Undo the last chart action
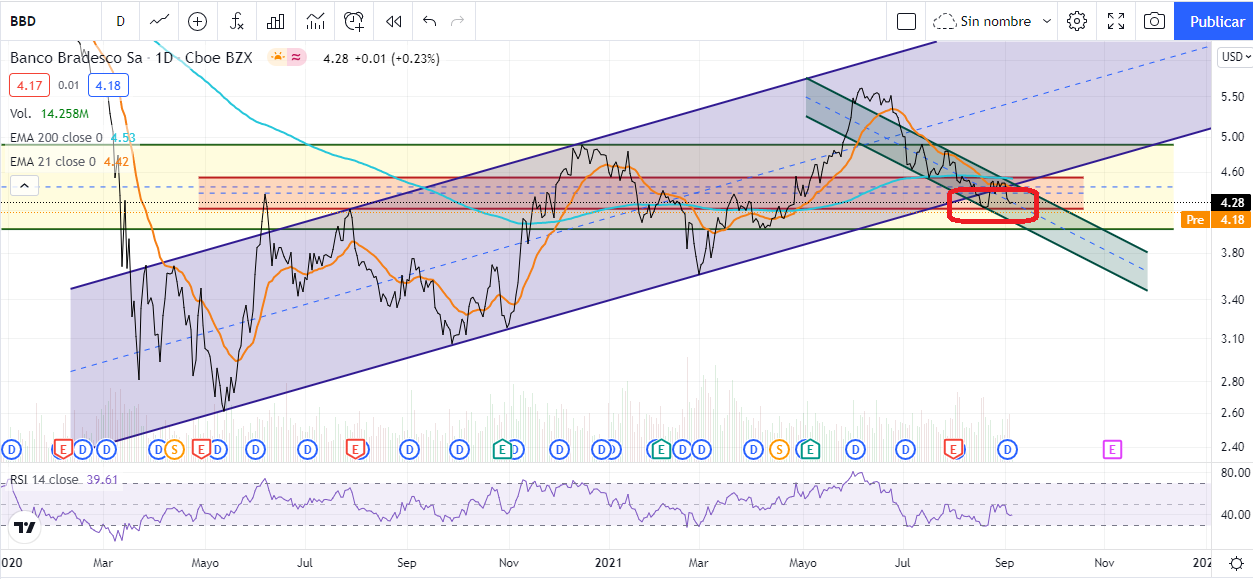Screen dimensions: 1253x579 (x=429, y=21)
